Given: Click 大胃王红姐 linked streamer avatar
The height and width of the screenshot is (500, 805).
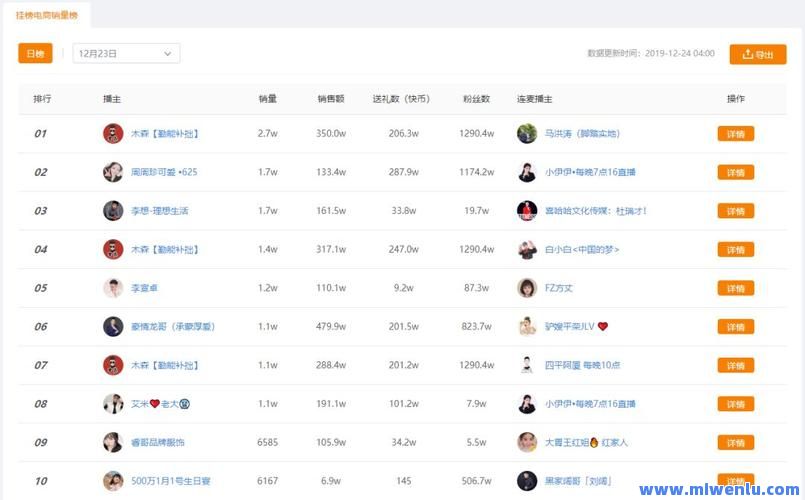Looking at the screenshot, I should [x=527, y=442].
